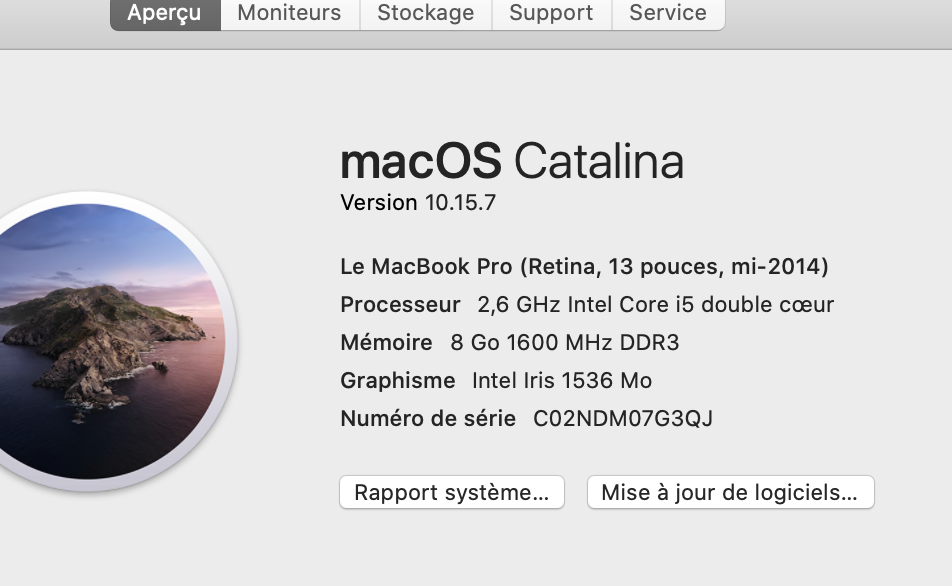Open Mise à jour de logiciels…
The width and height of the screenshot is (952, 586).
coord(730,492)
